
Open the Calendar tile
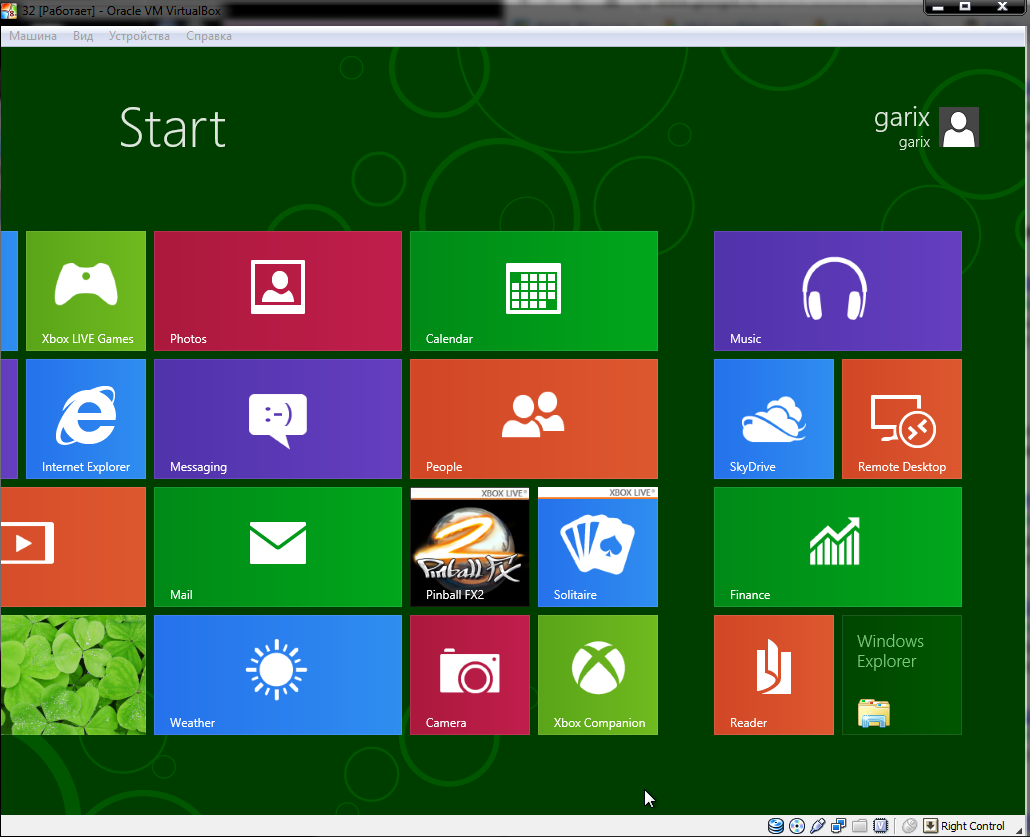click(533, 290)
